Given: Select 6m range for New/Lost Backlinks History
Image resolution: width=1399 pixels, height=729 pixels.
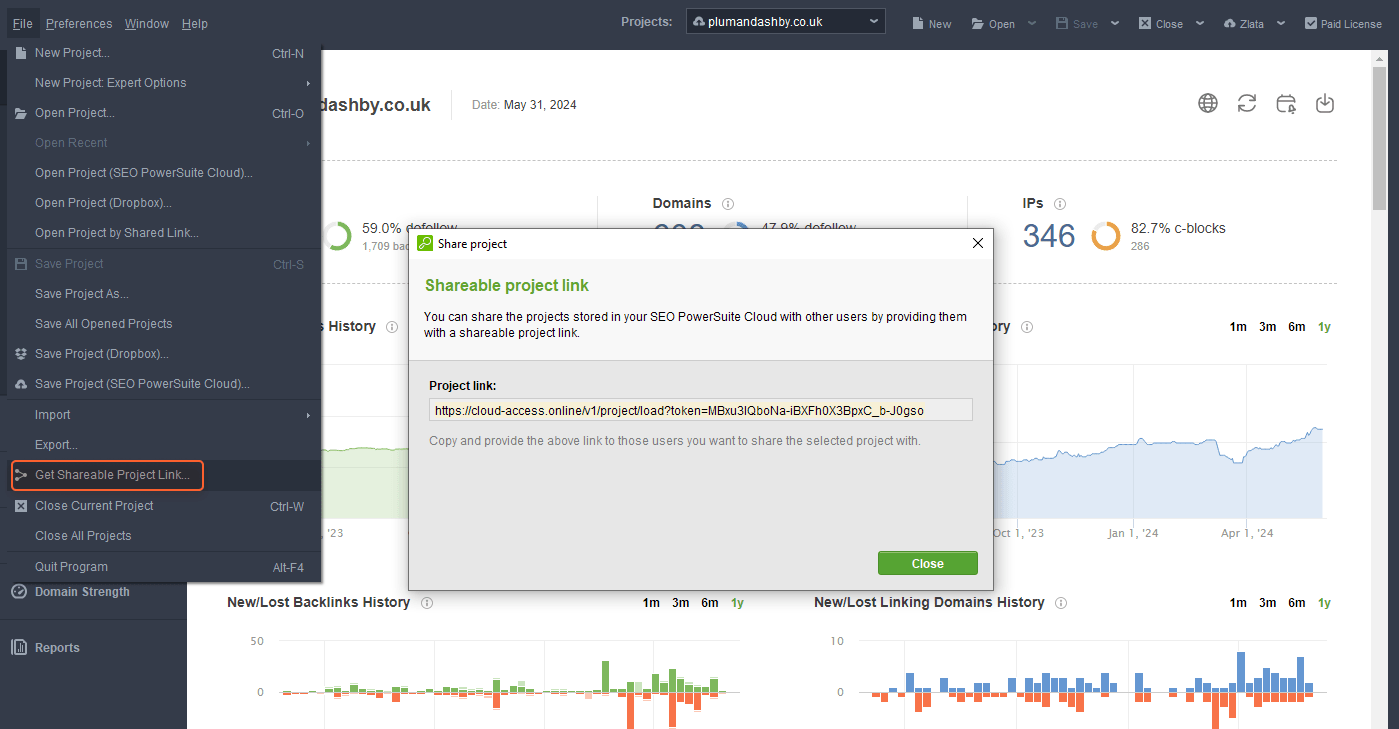Looking at the screenshot, I should click(x=710, y=603).
